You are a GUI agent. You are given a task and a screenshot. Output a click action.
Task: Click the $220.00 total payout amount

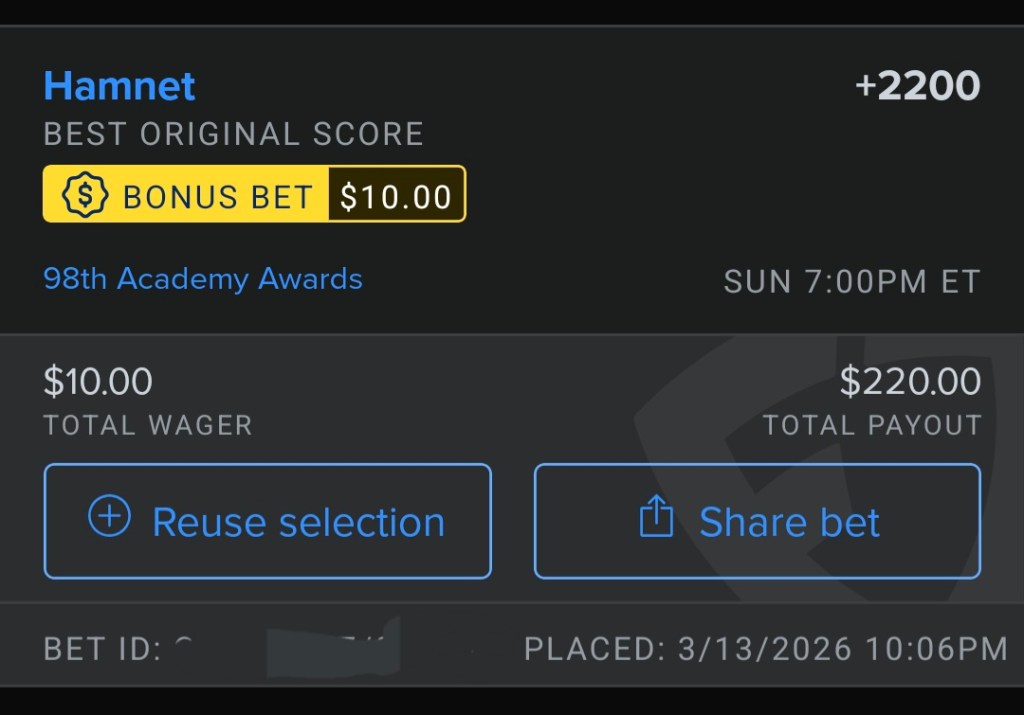910,381
